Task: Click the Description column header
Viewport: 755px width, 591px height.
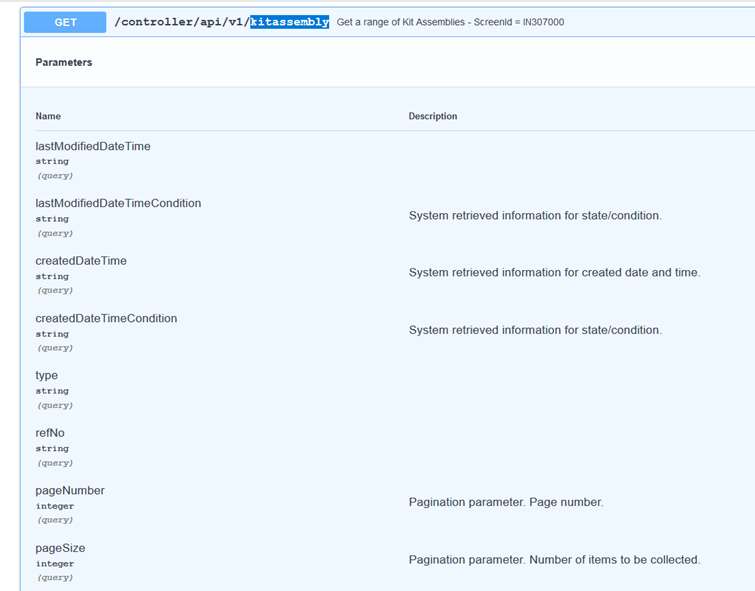Action: coord(433,116)
